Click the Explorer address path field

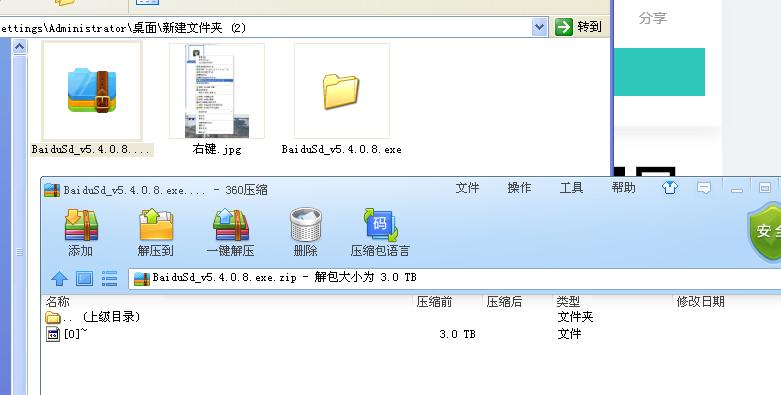point(265,27)
